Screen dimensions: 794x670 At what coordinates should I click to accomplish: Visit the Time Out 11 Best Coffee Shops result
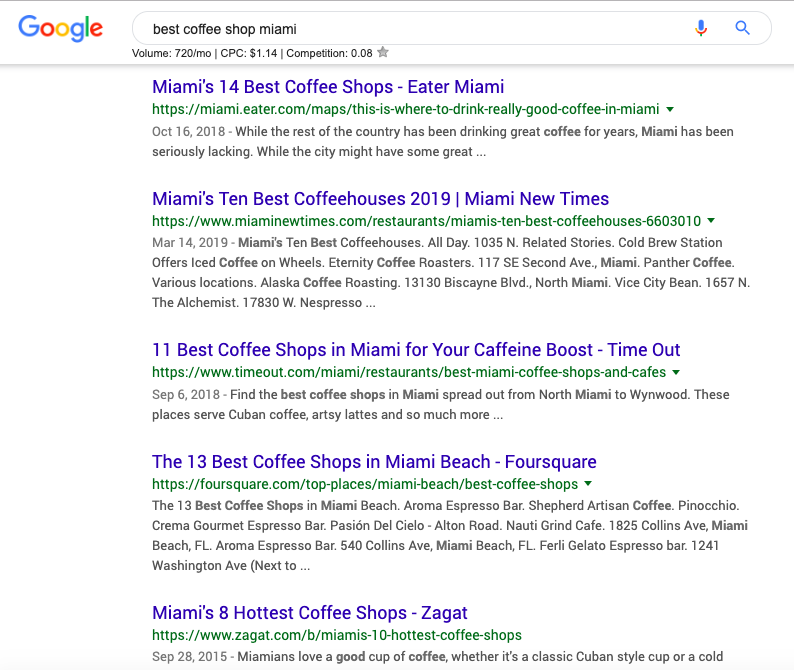pos(416,350)
